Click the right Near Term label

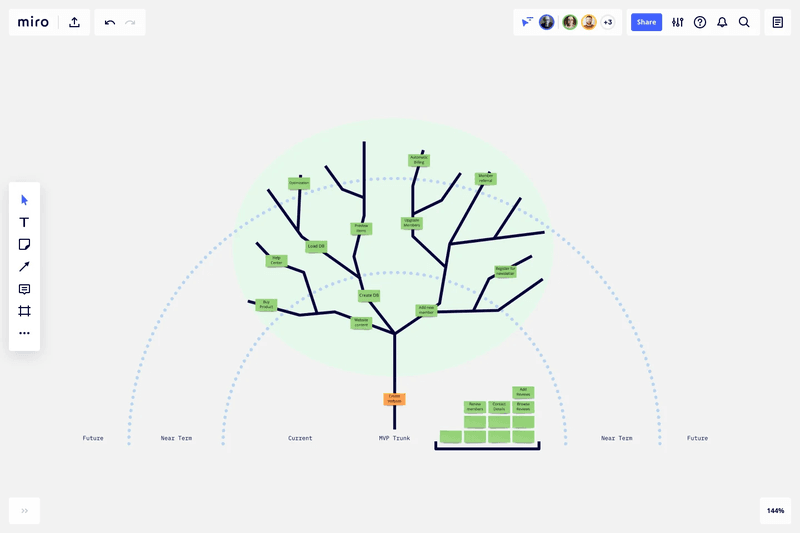[x=617, y=438]
